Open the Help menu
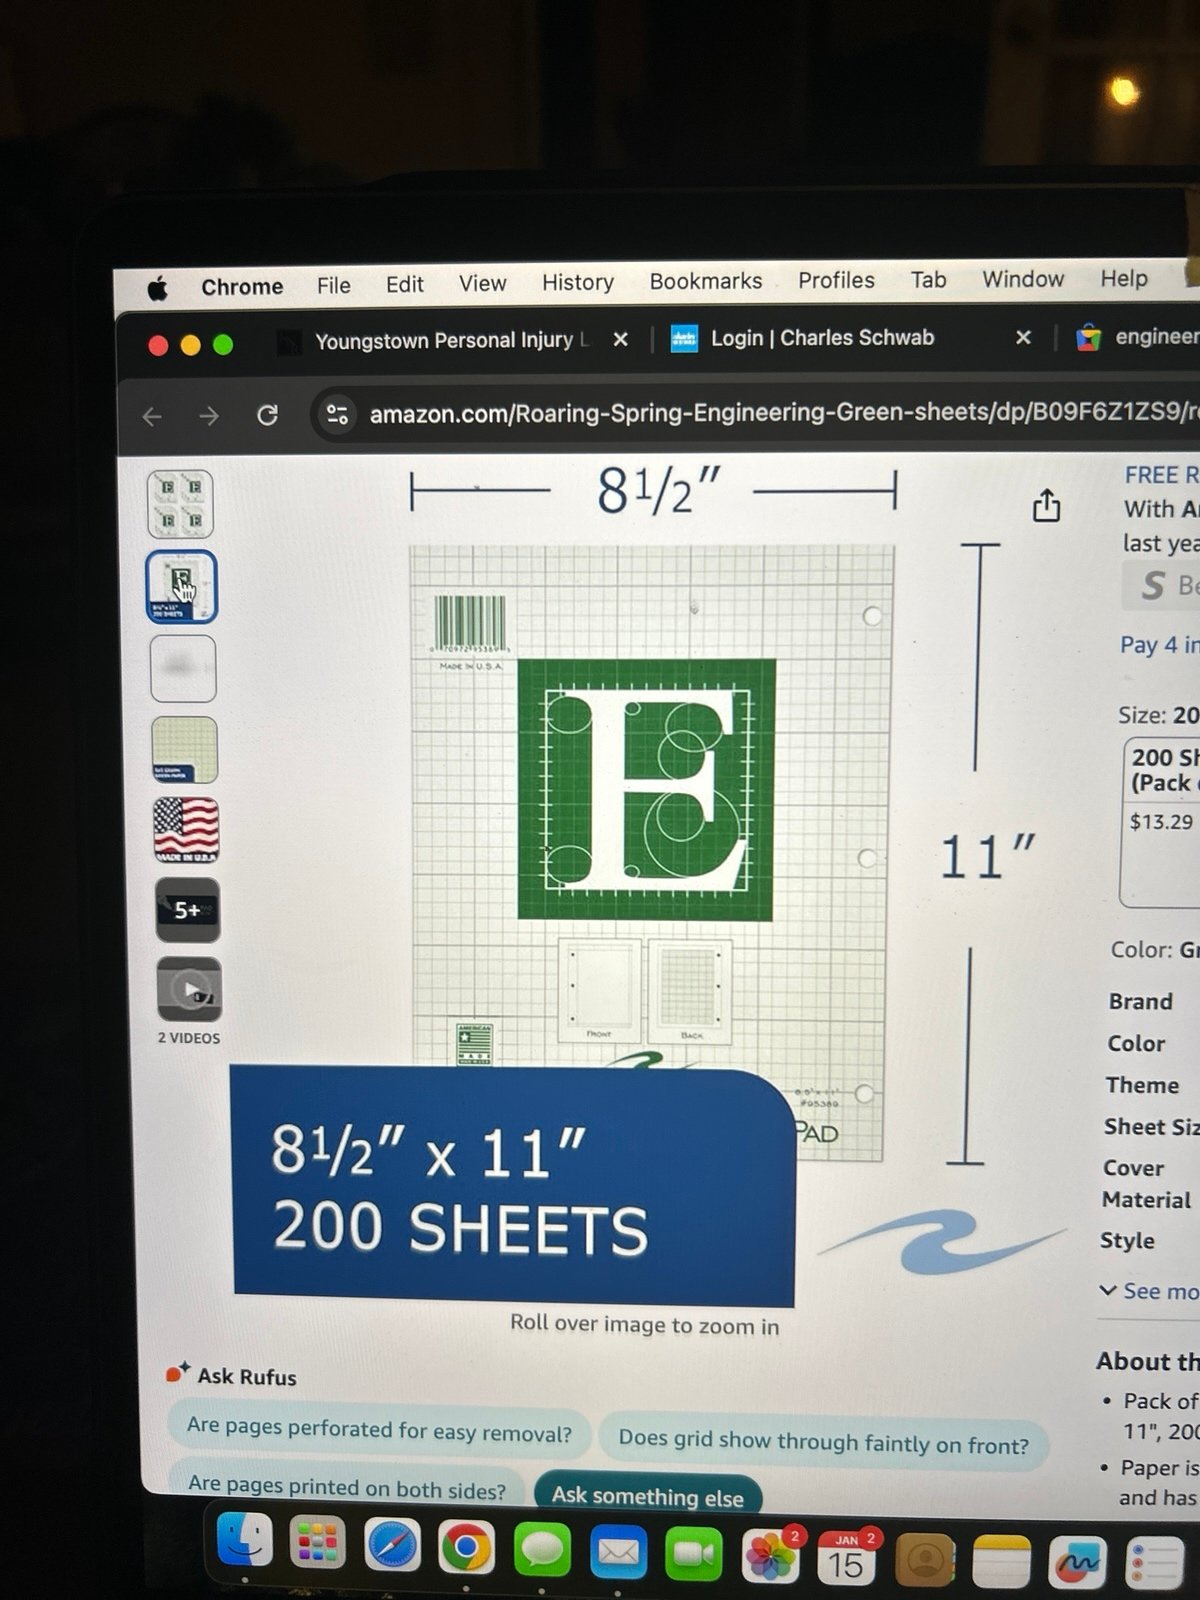The width and height of the screenshot is (1200, 1600). tap(1124, 278)
